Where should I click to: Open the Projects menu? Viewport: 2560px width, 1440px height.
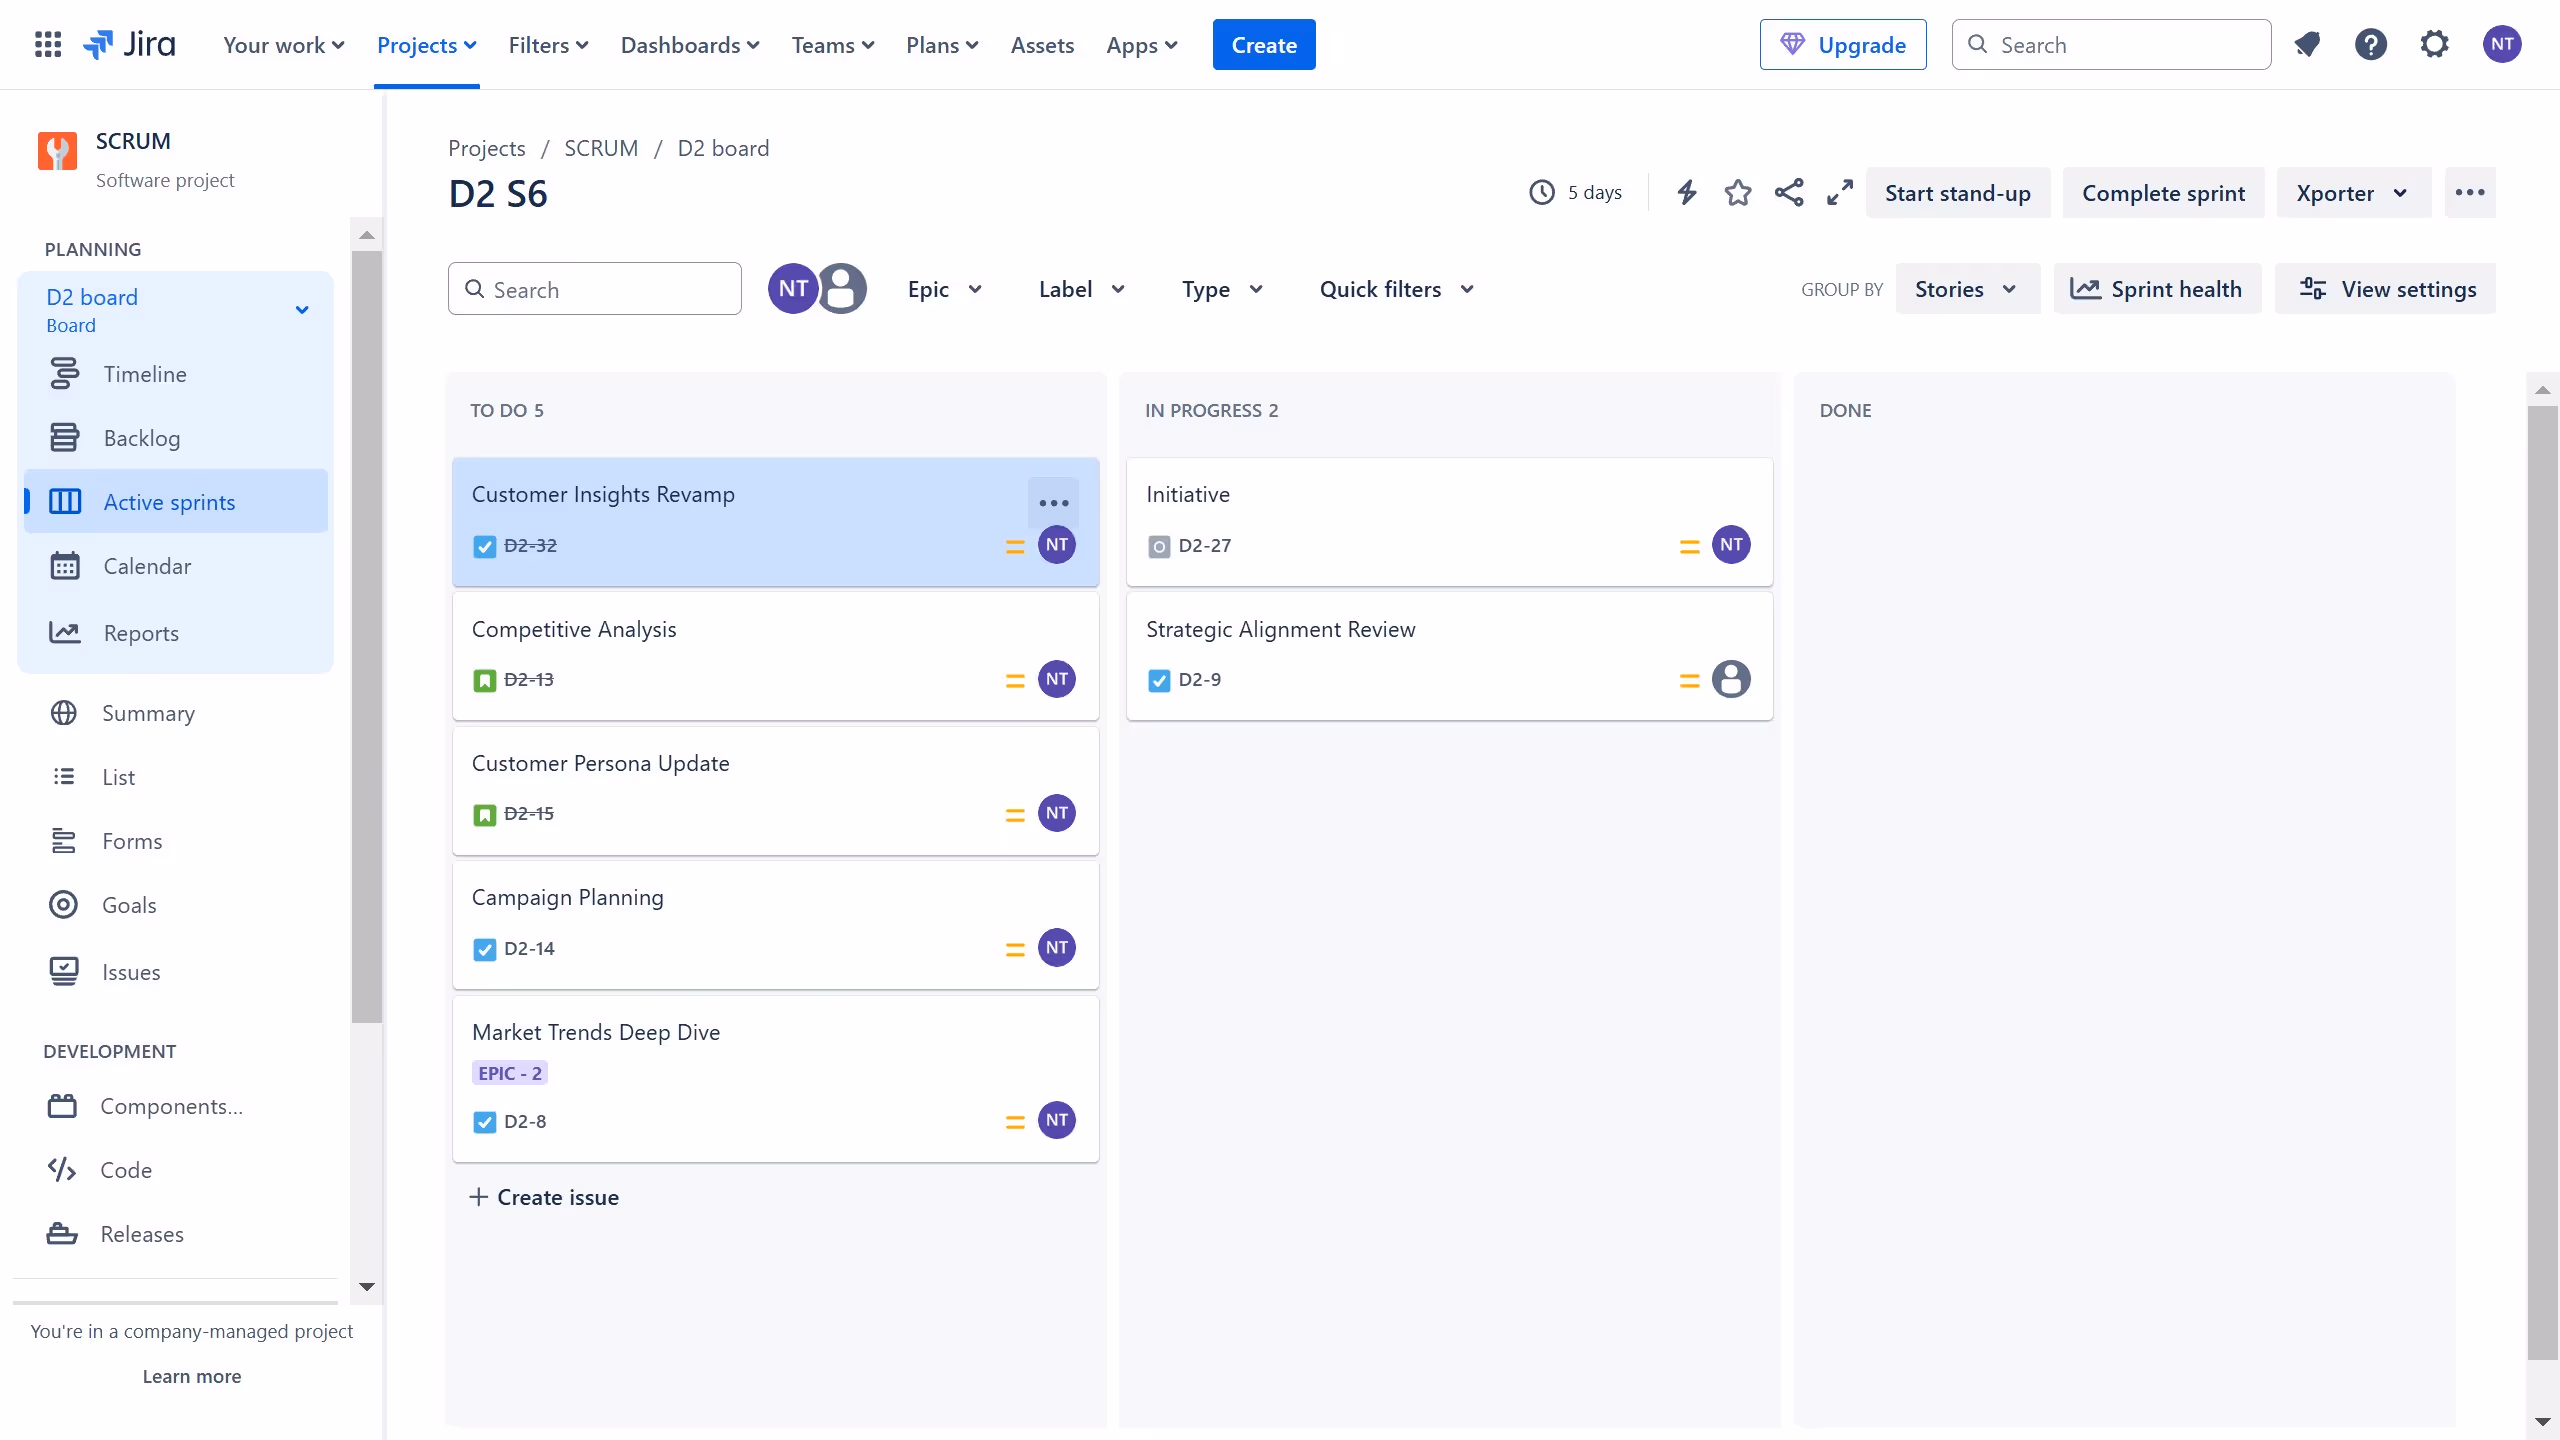426,45
